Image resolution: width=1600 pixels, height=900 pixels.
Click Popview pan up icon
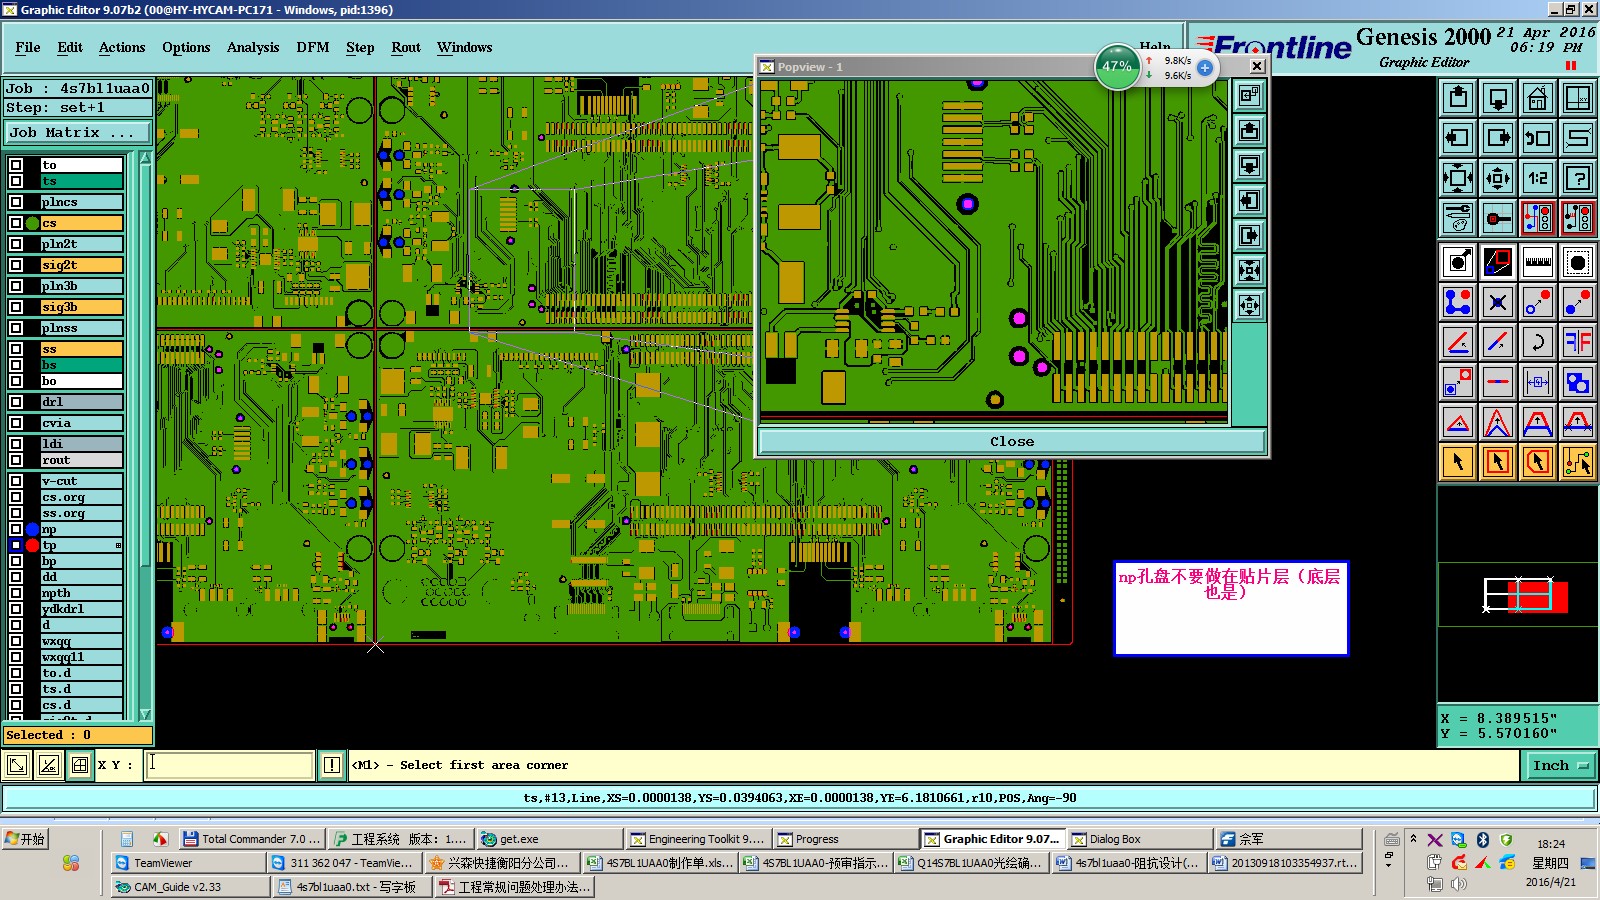pyautogui.click(x=1249, y=130)
